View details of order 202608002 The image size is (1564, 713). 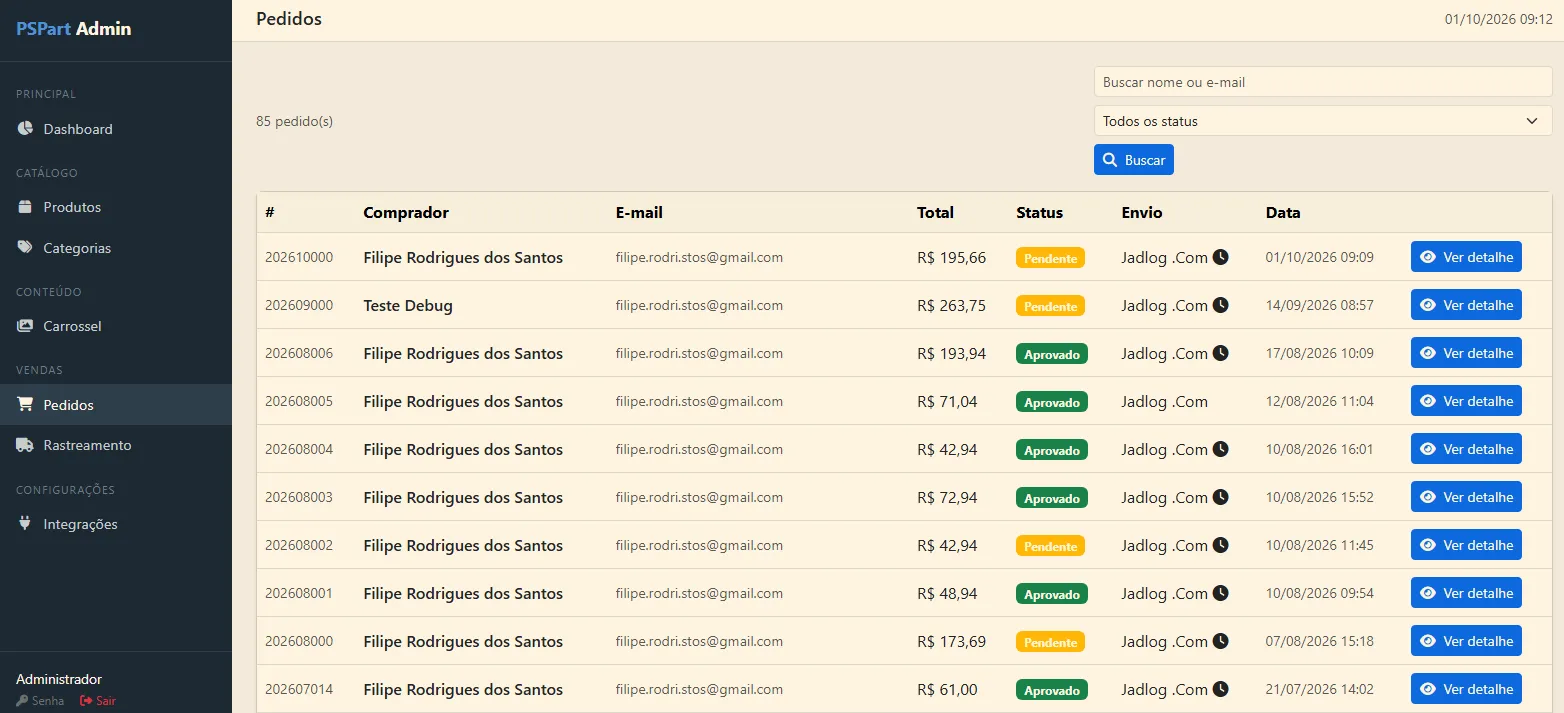pos(1466,545)
